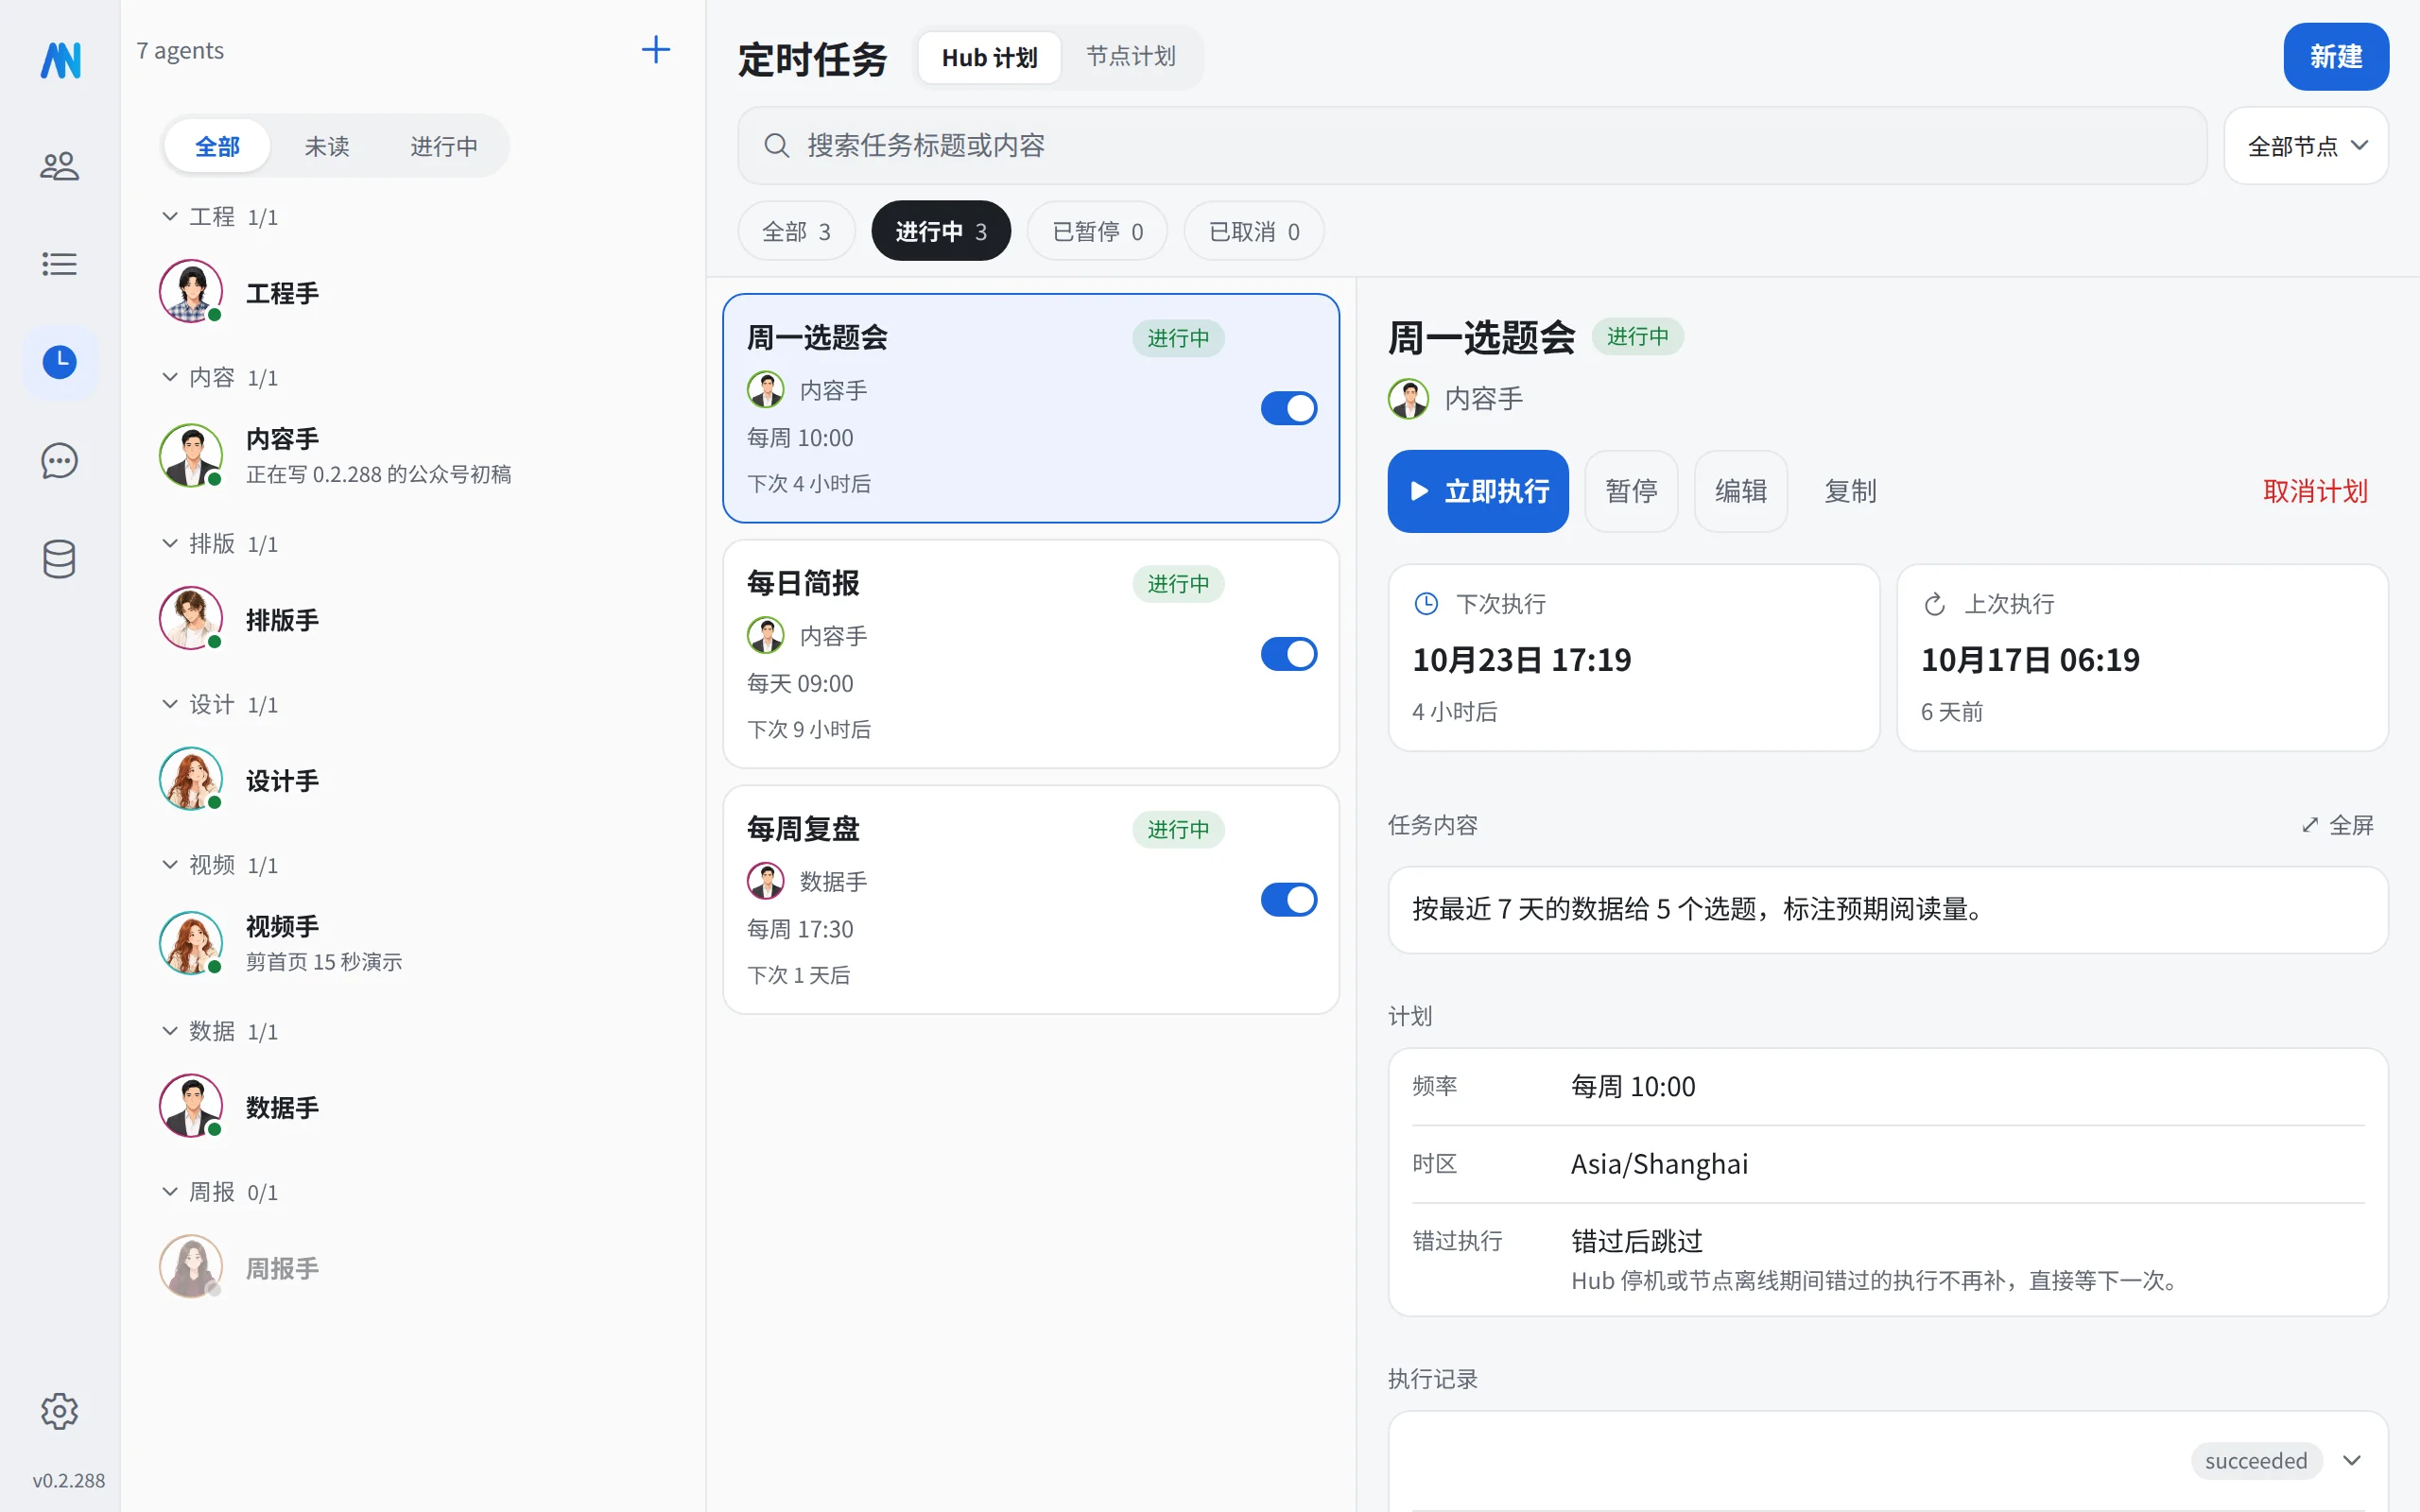The width and height of the screenshot is (2420, 1512).
Task: Switch to Hub 计划 tab
Action: [x=989, y=57]
